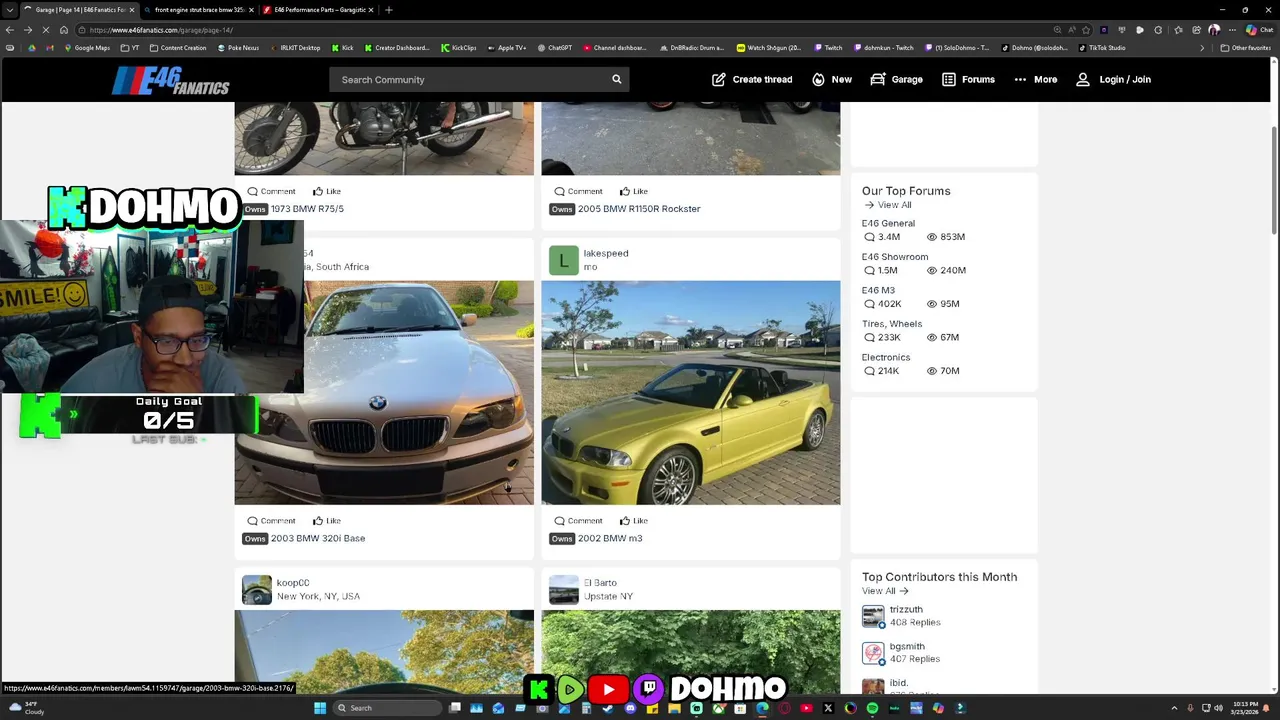
Task: Click the Garage car icon in header
Action: (877, 79)
